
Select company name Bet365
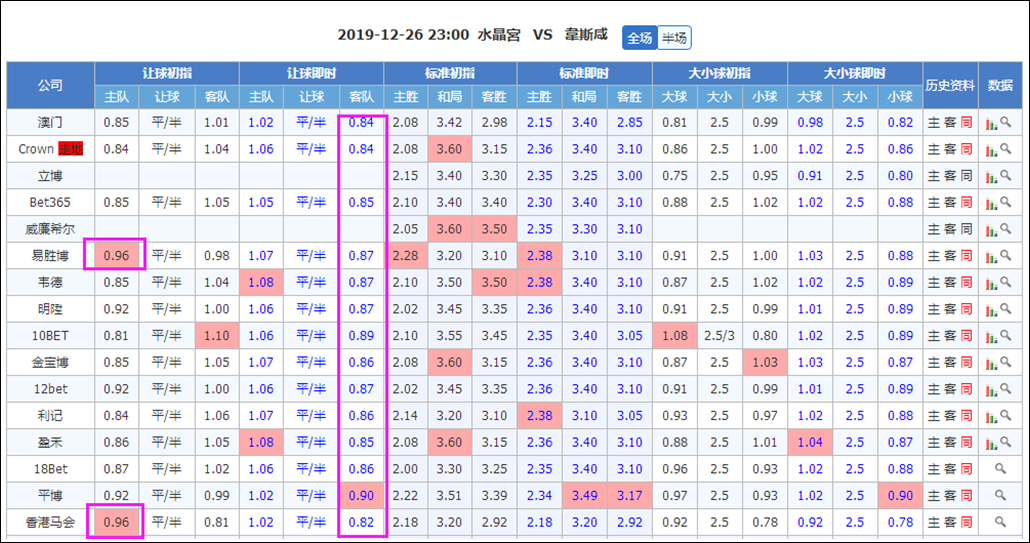coord(51,202)
